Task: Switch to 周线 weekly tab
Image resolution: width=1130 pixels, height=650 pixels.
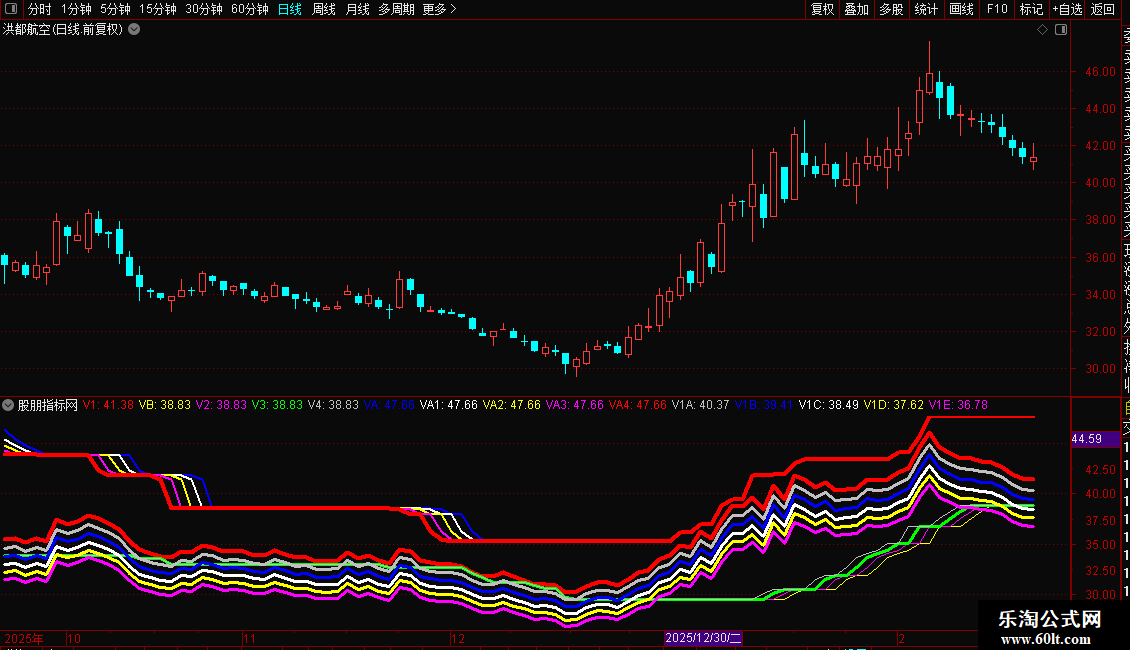Action: (324, 9)
